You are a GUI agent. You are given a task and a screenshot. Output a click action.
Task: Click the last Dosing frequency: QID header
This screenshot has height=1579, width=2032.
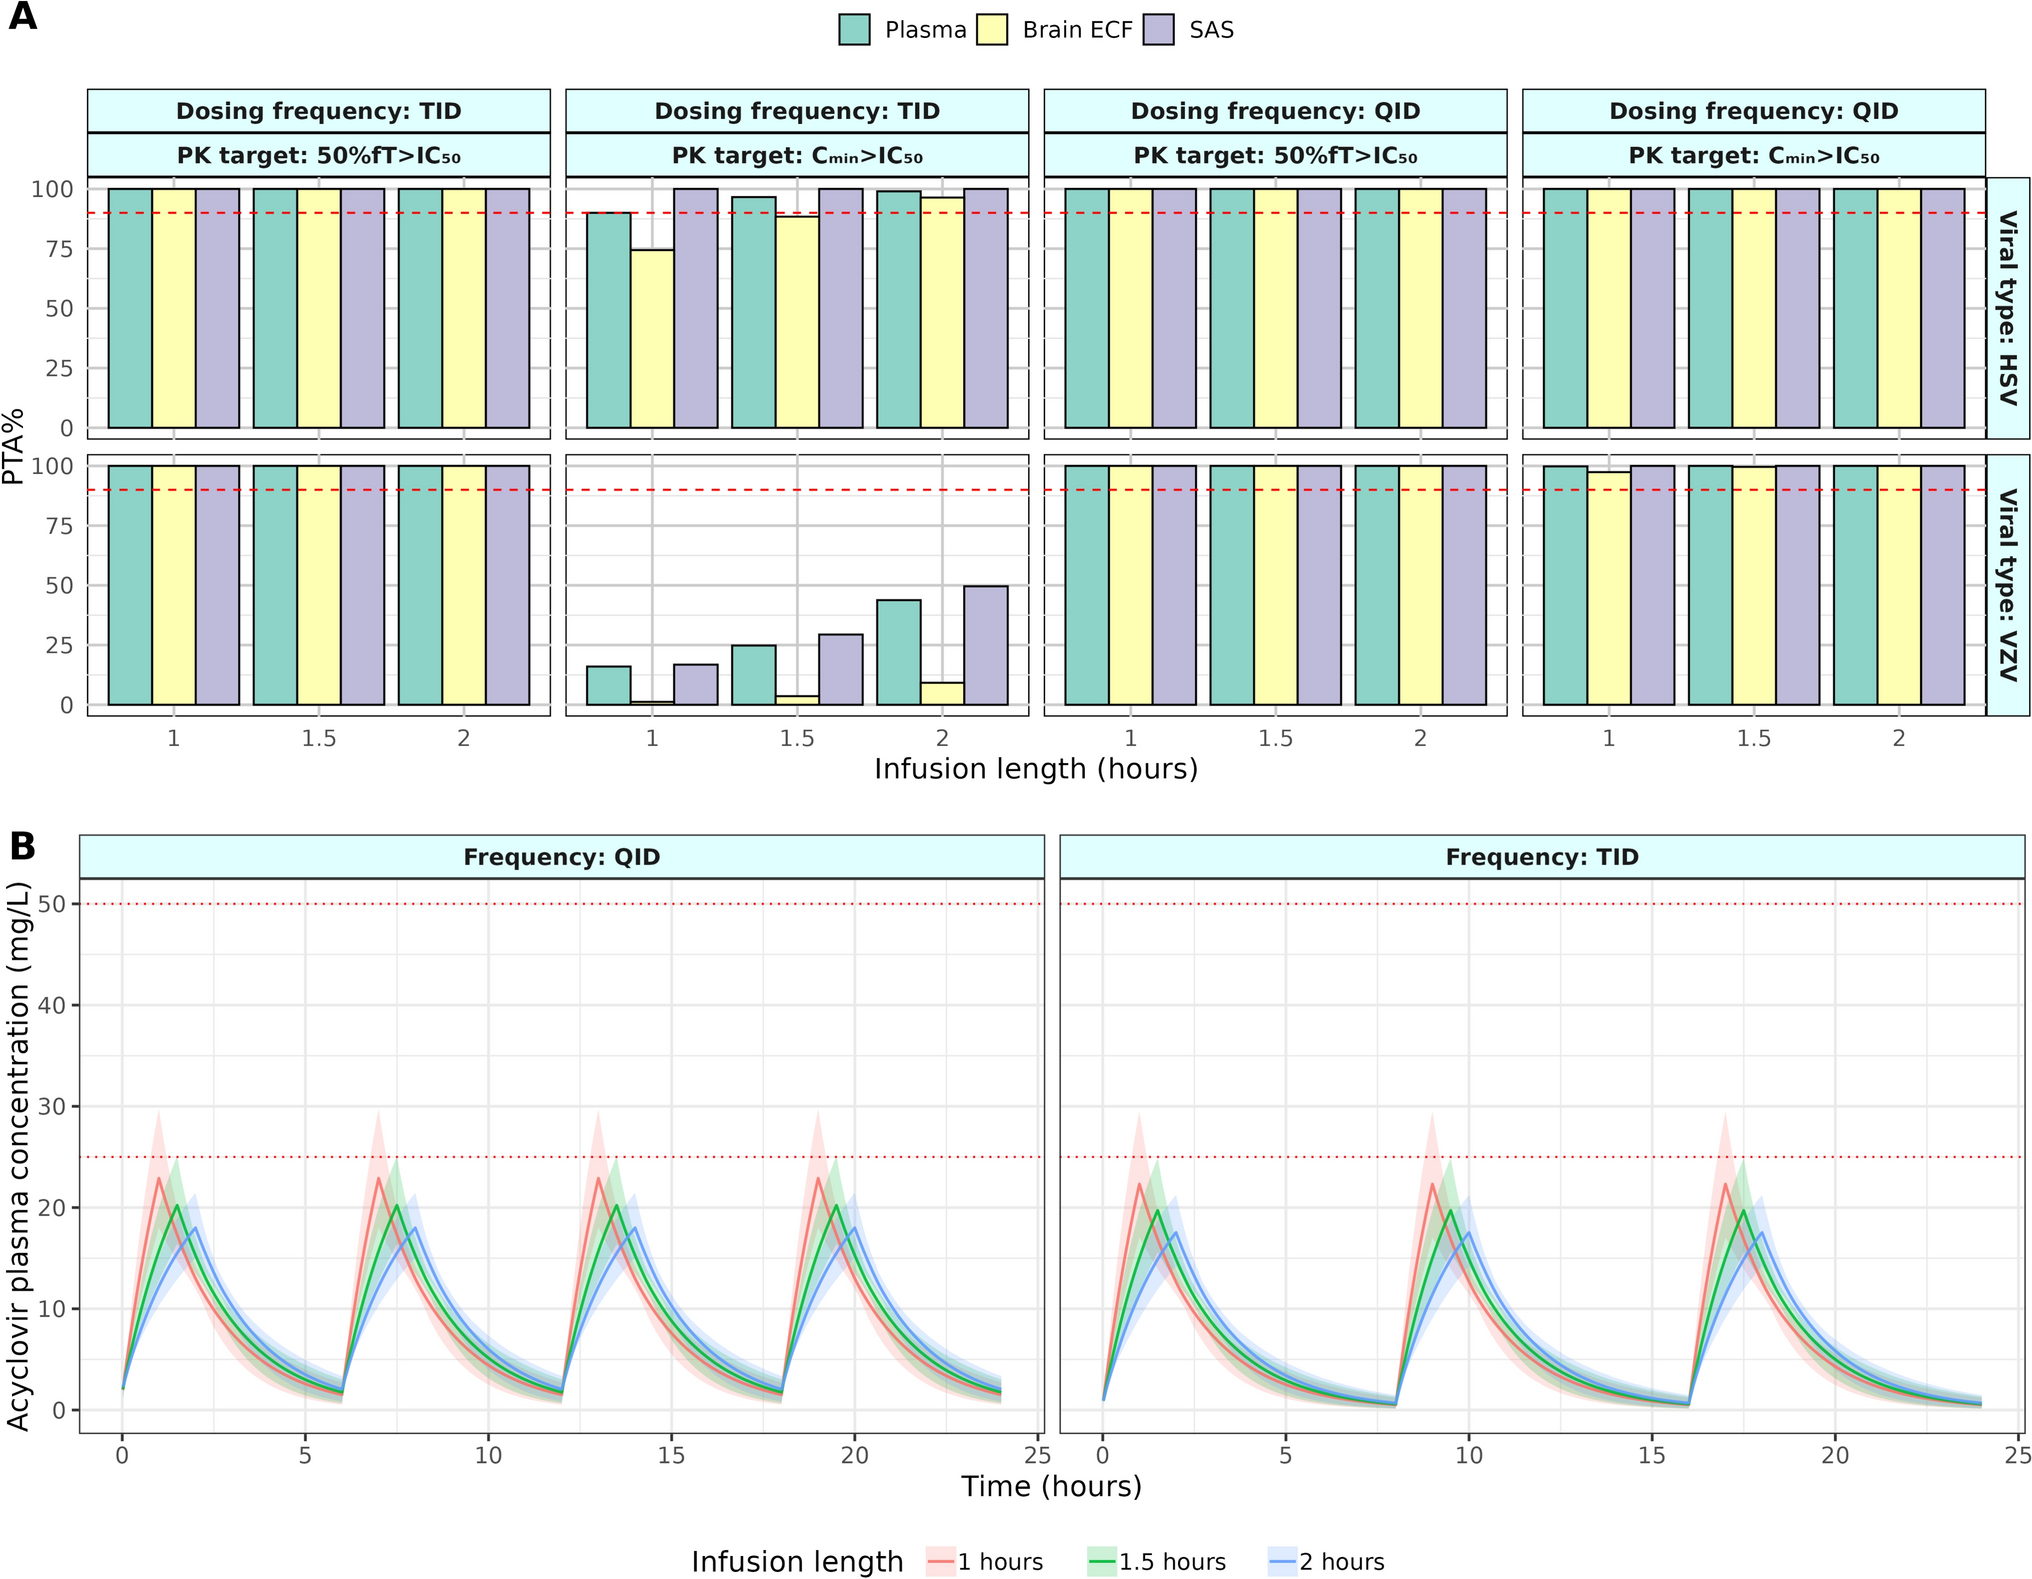pyautogui.click(x=1753, y=111)
